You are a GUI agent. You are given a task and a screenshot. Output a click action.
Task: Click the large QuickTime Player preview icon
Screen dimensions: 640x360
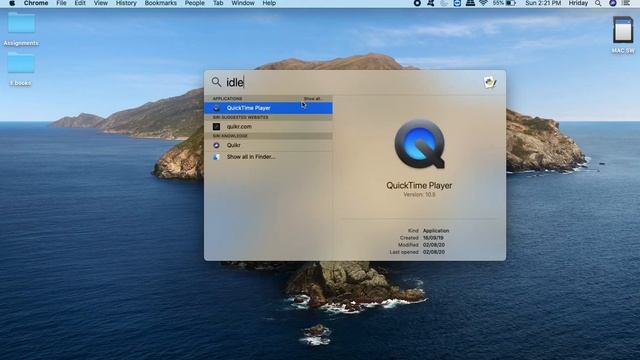(419, 144)
